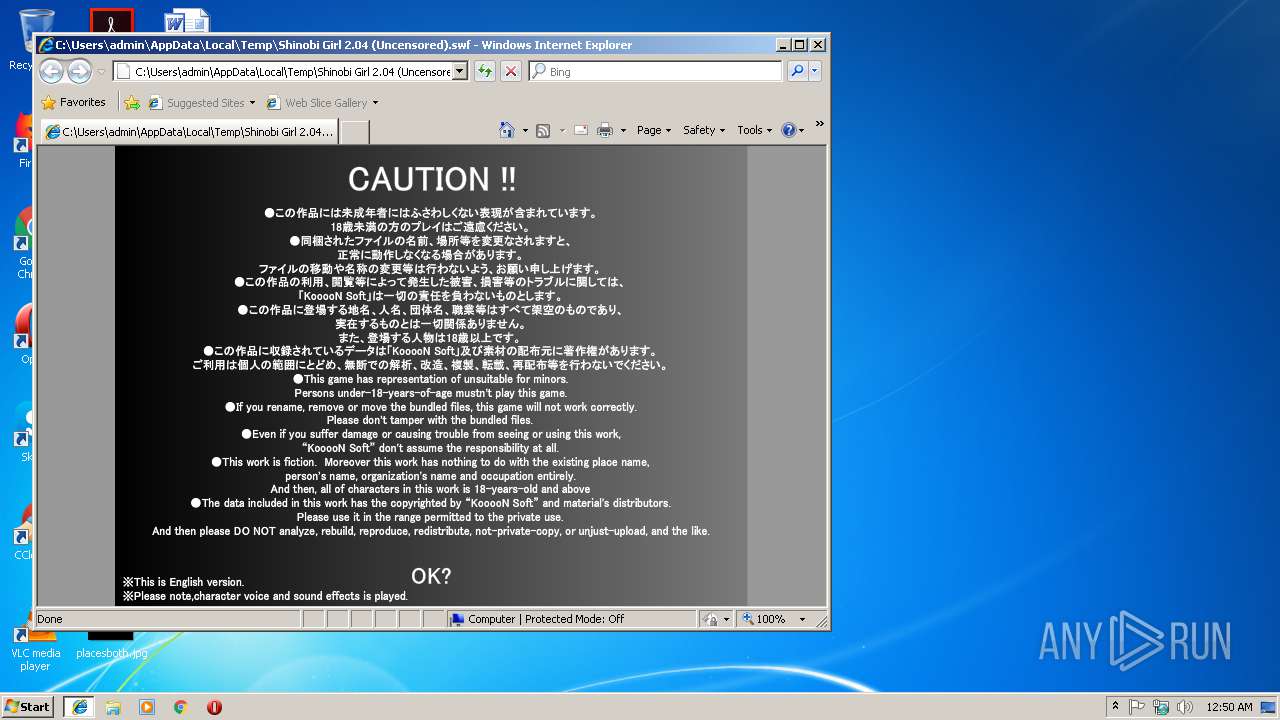The image size is (1280, 720).
Task: Click Add to Favorites Bar icon
Action: pos(132,102)
